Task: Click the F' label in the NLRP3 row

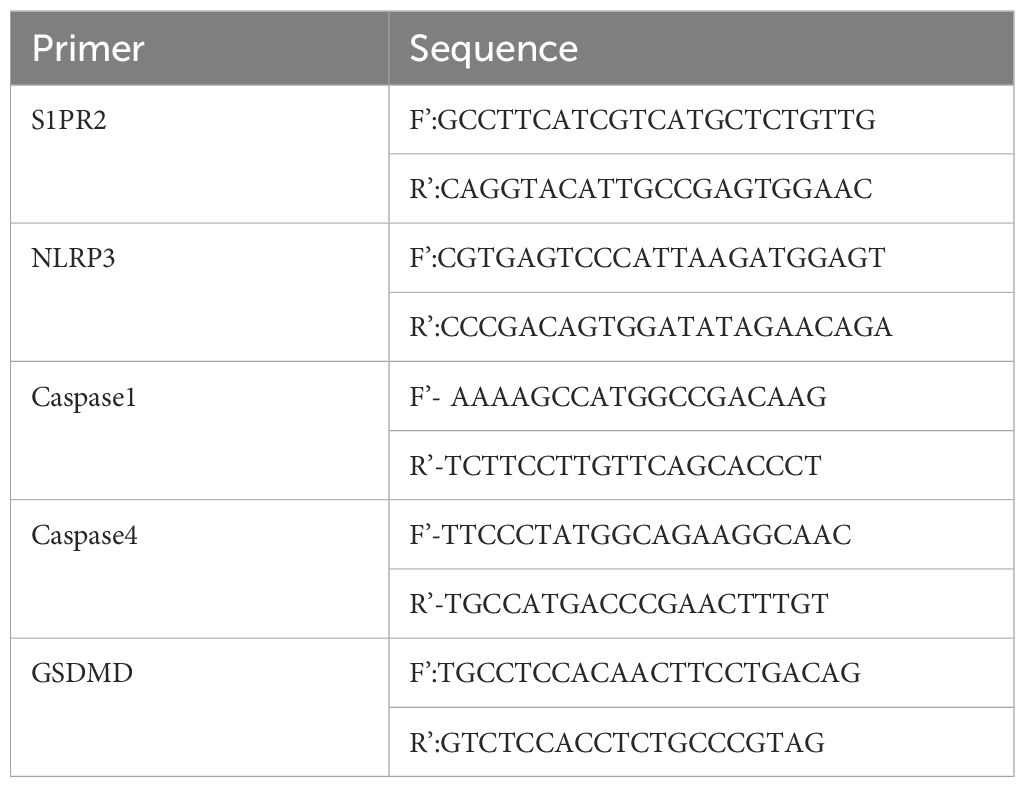Action: pyautogui.click(x=420, y=258)
